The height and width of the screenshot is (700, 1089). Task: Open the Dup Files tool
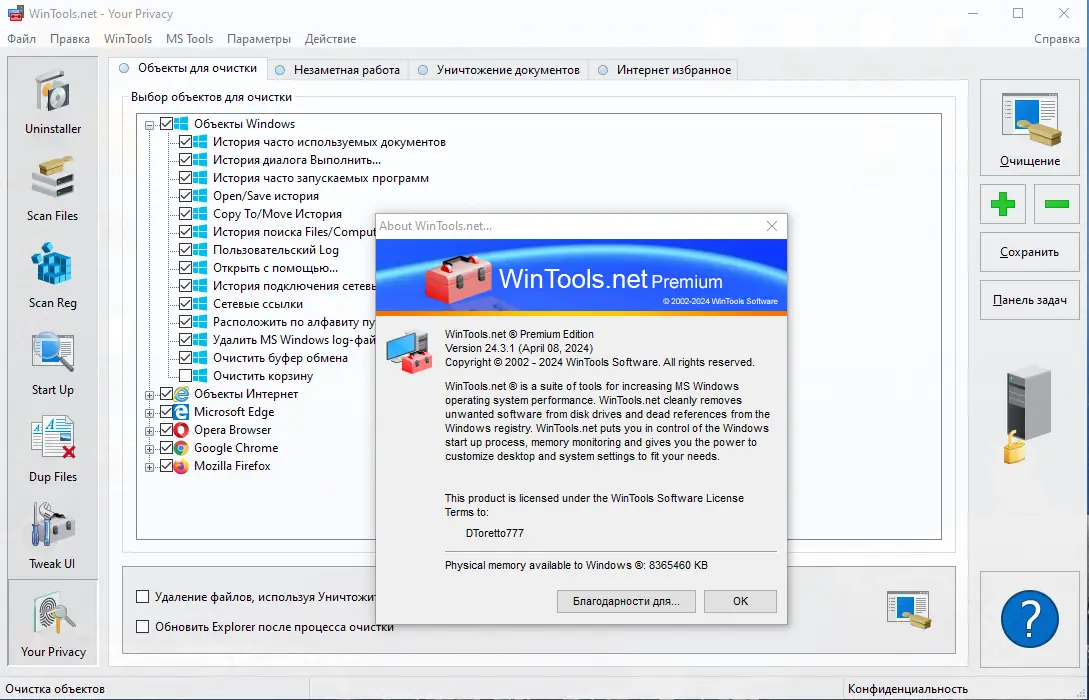(x=53, y=449)
